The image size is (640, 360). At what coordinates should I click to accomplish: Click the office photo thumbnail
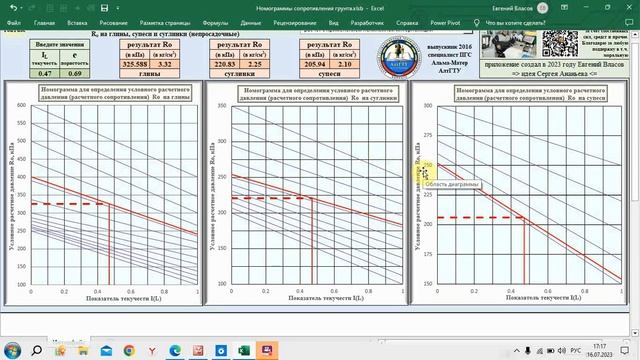[x=508, y=44]
